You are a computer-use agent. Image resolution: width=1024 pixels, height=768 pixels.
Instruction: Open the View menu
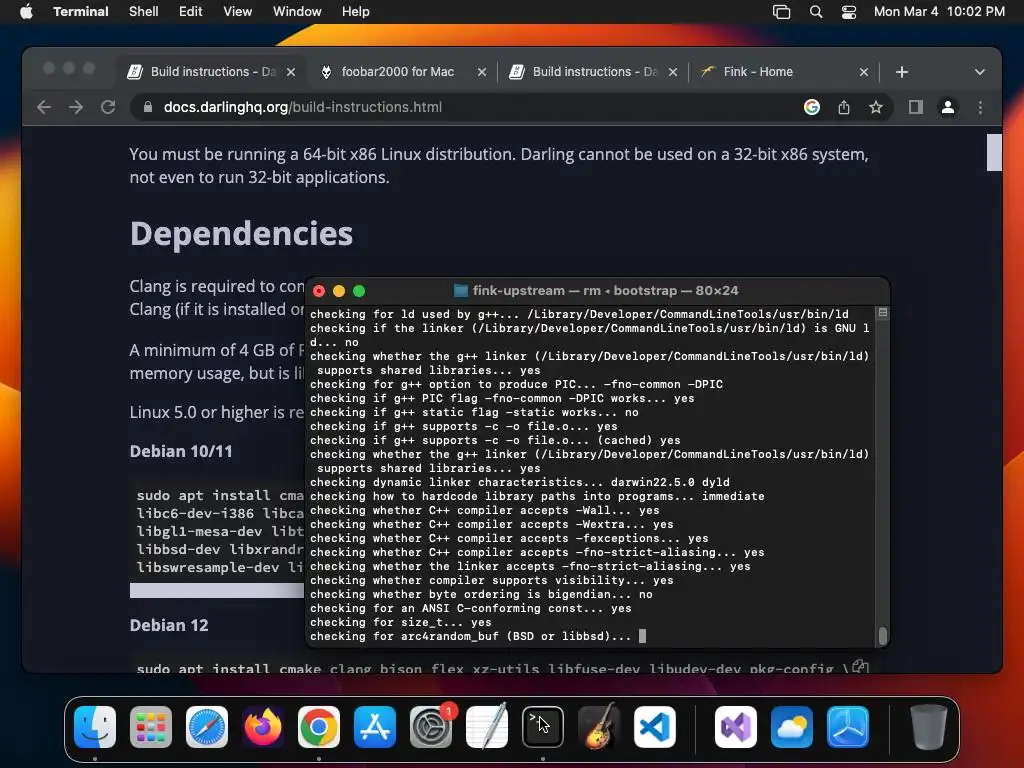(238, 12)
